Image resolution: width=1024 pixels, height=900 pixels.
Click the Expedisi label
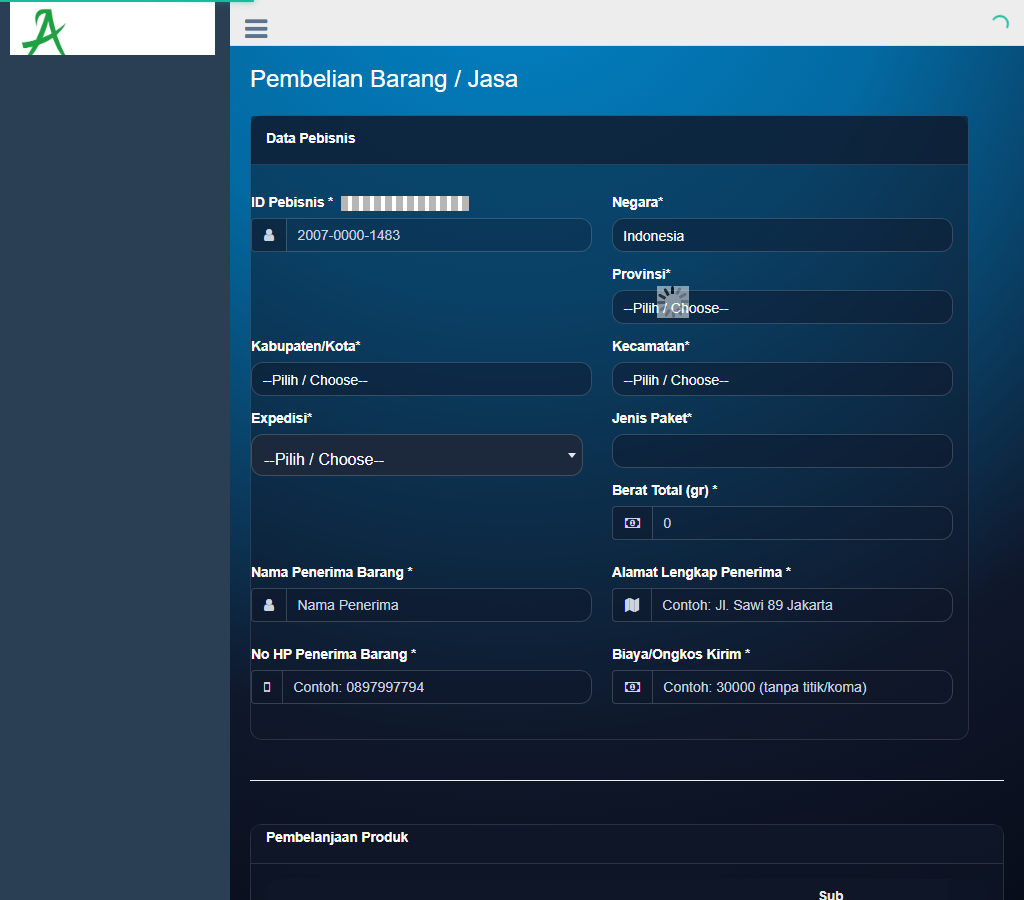click(x=281, y=418)
